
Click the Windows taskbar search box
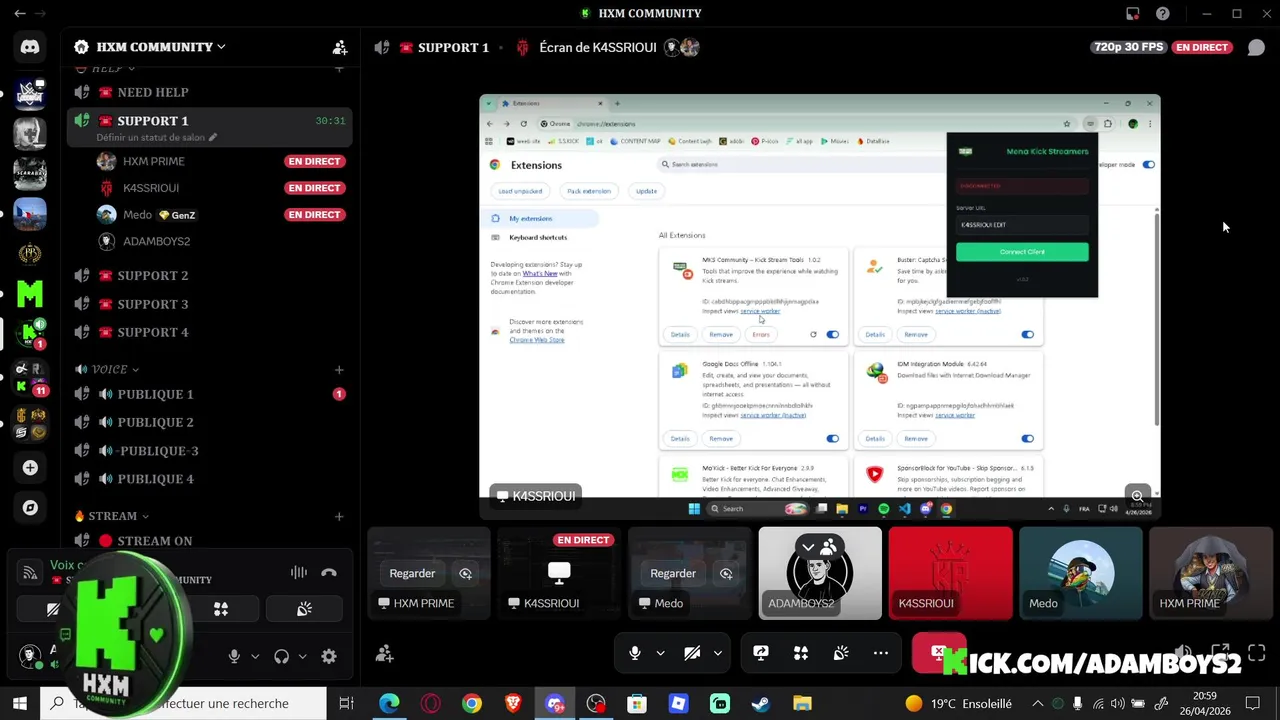click(x=182, y=703)
